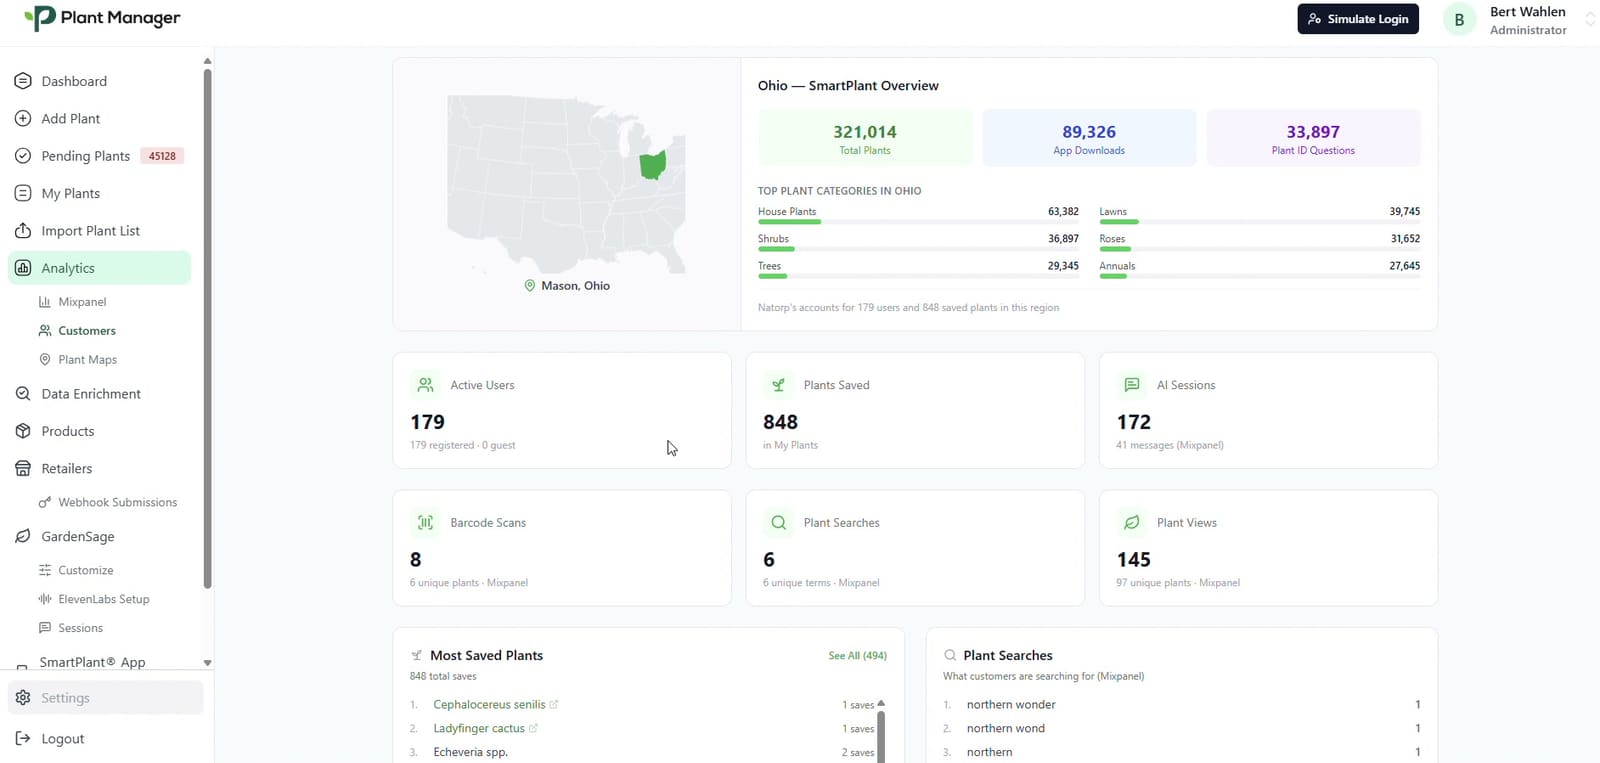1600x763 pixels.
Task: Click the Simulate Login button
Action: tap(1358, 19)
